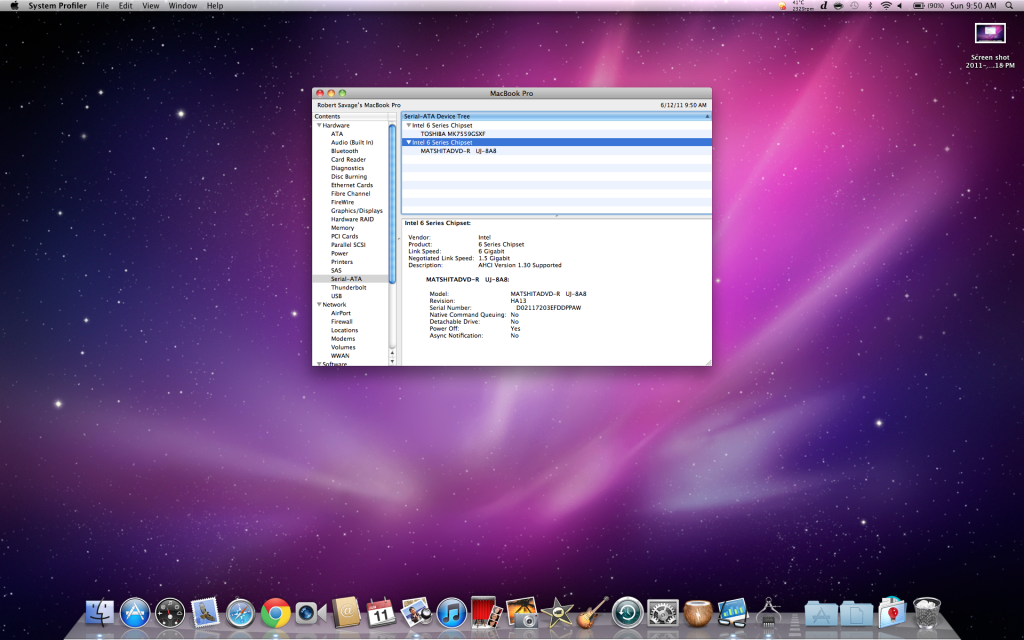Click the Bluetooth menu bar icon
The image size is (1024, 640).
point(870,6)
